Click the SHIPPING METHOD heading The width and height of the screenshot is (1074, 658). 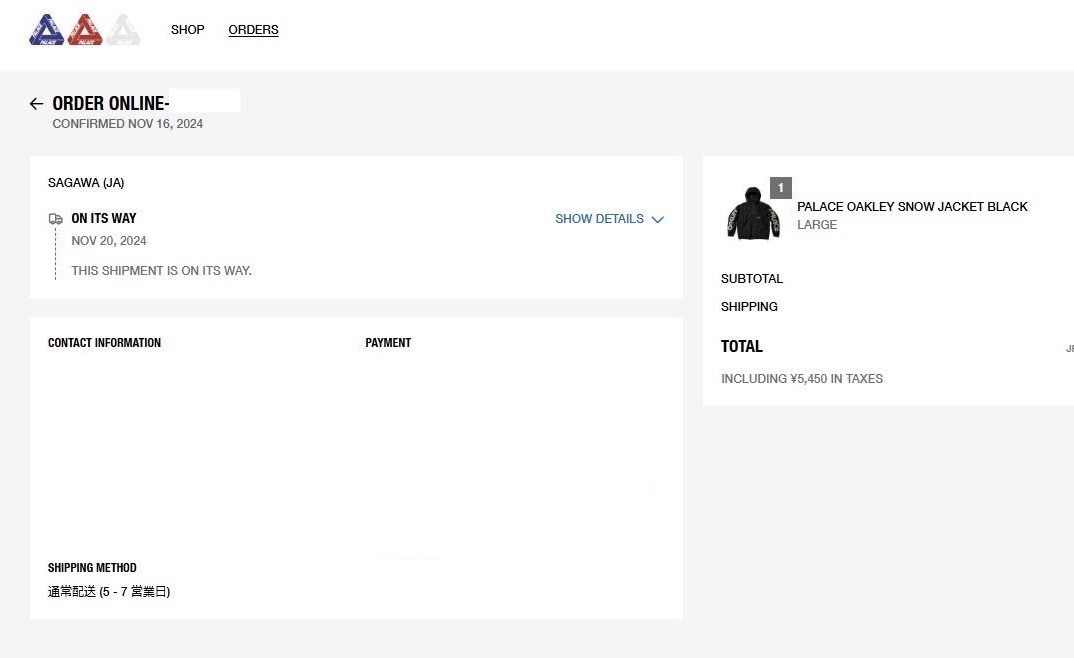92,568
